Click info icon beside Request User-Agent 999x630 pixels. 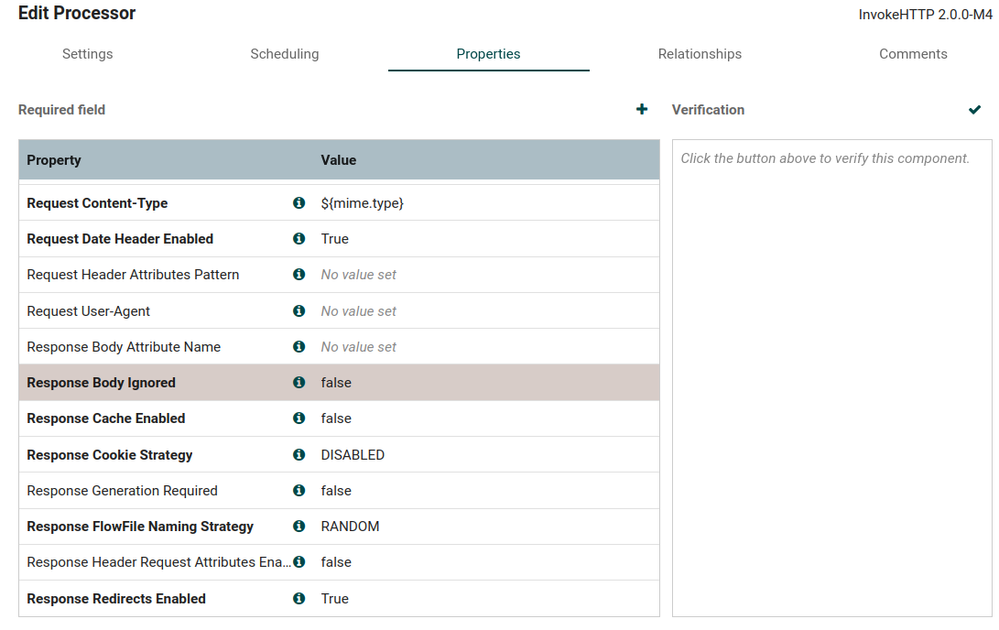point(299,311)
